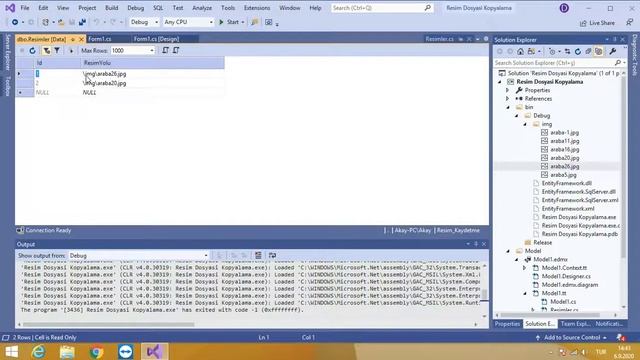Click the Sync with Active Document icon
Viewport: 640px width, 360px height.
pos(567,51)
